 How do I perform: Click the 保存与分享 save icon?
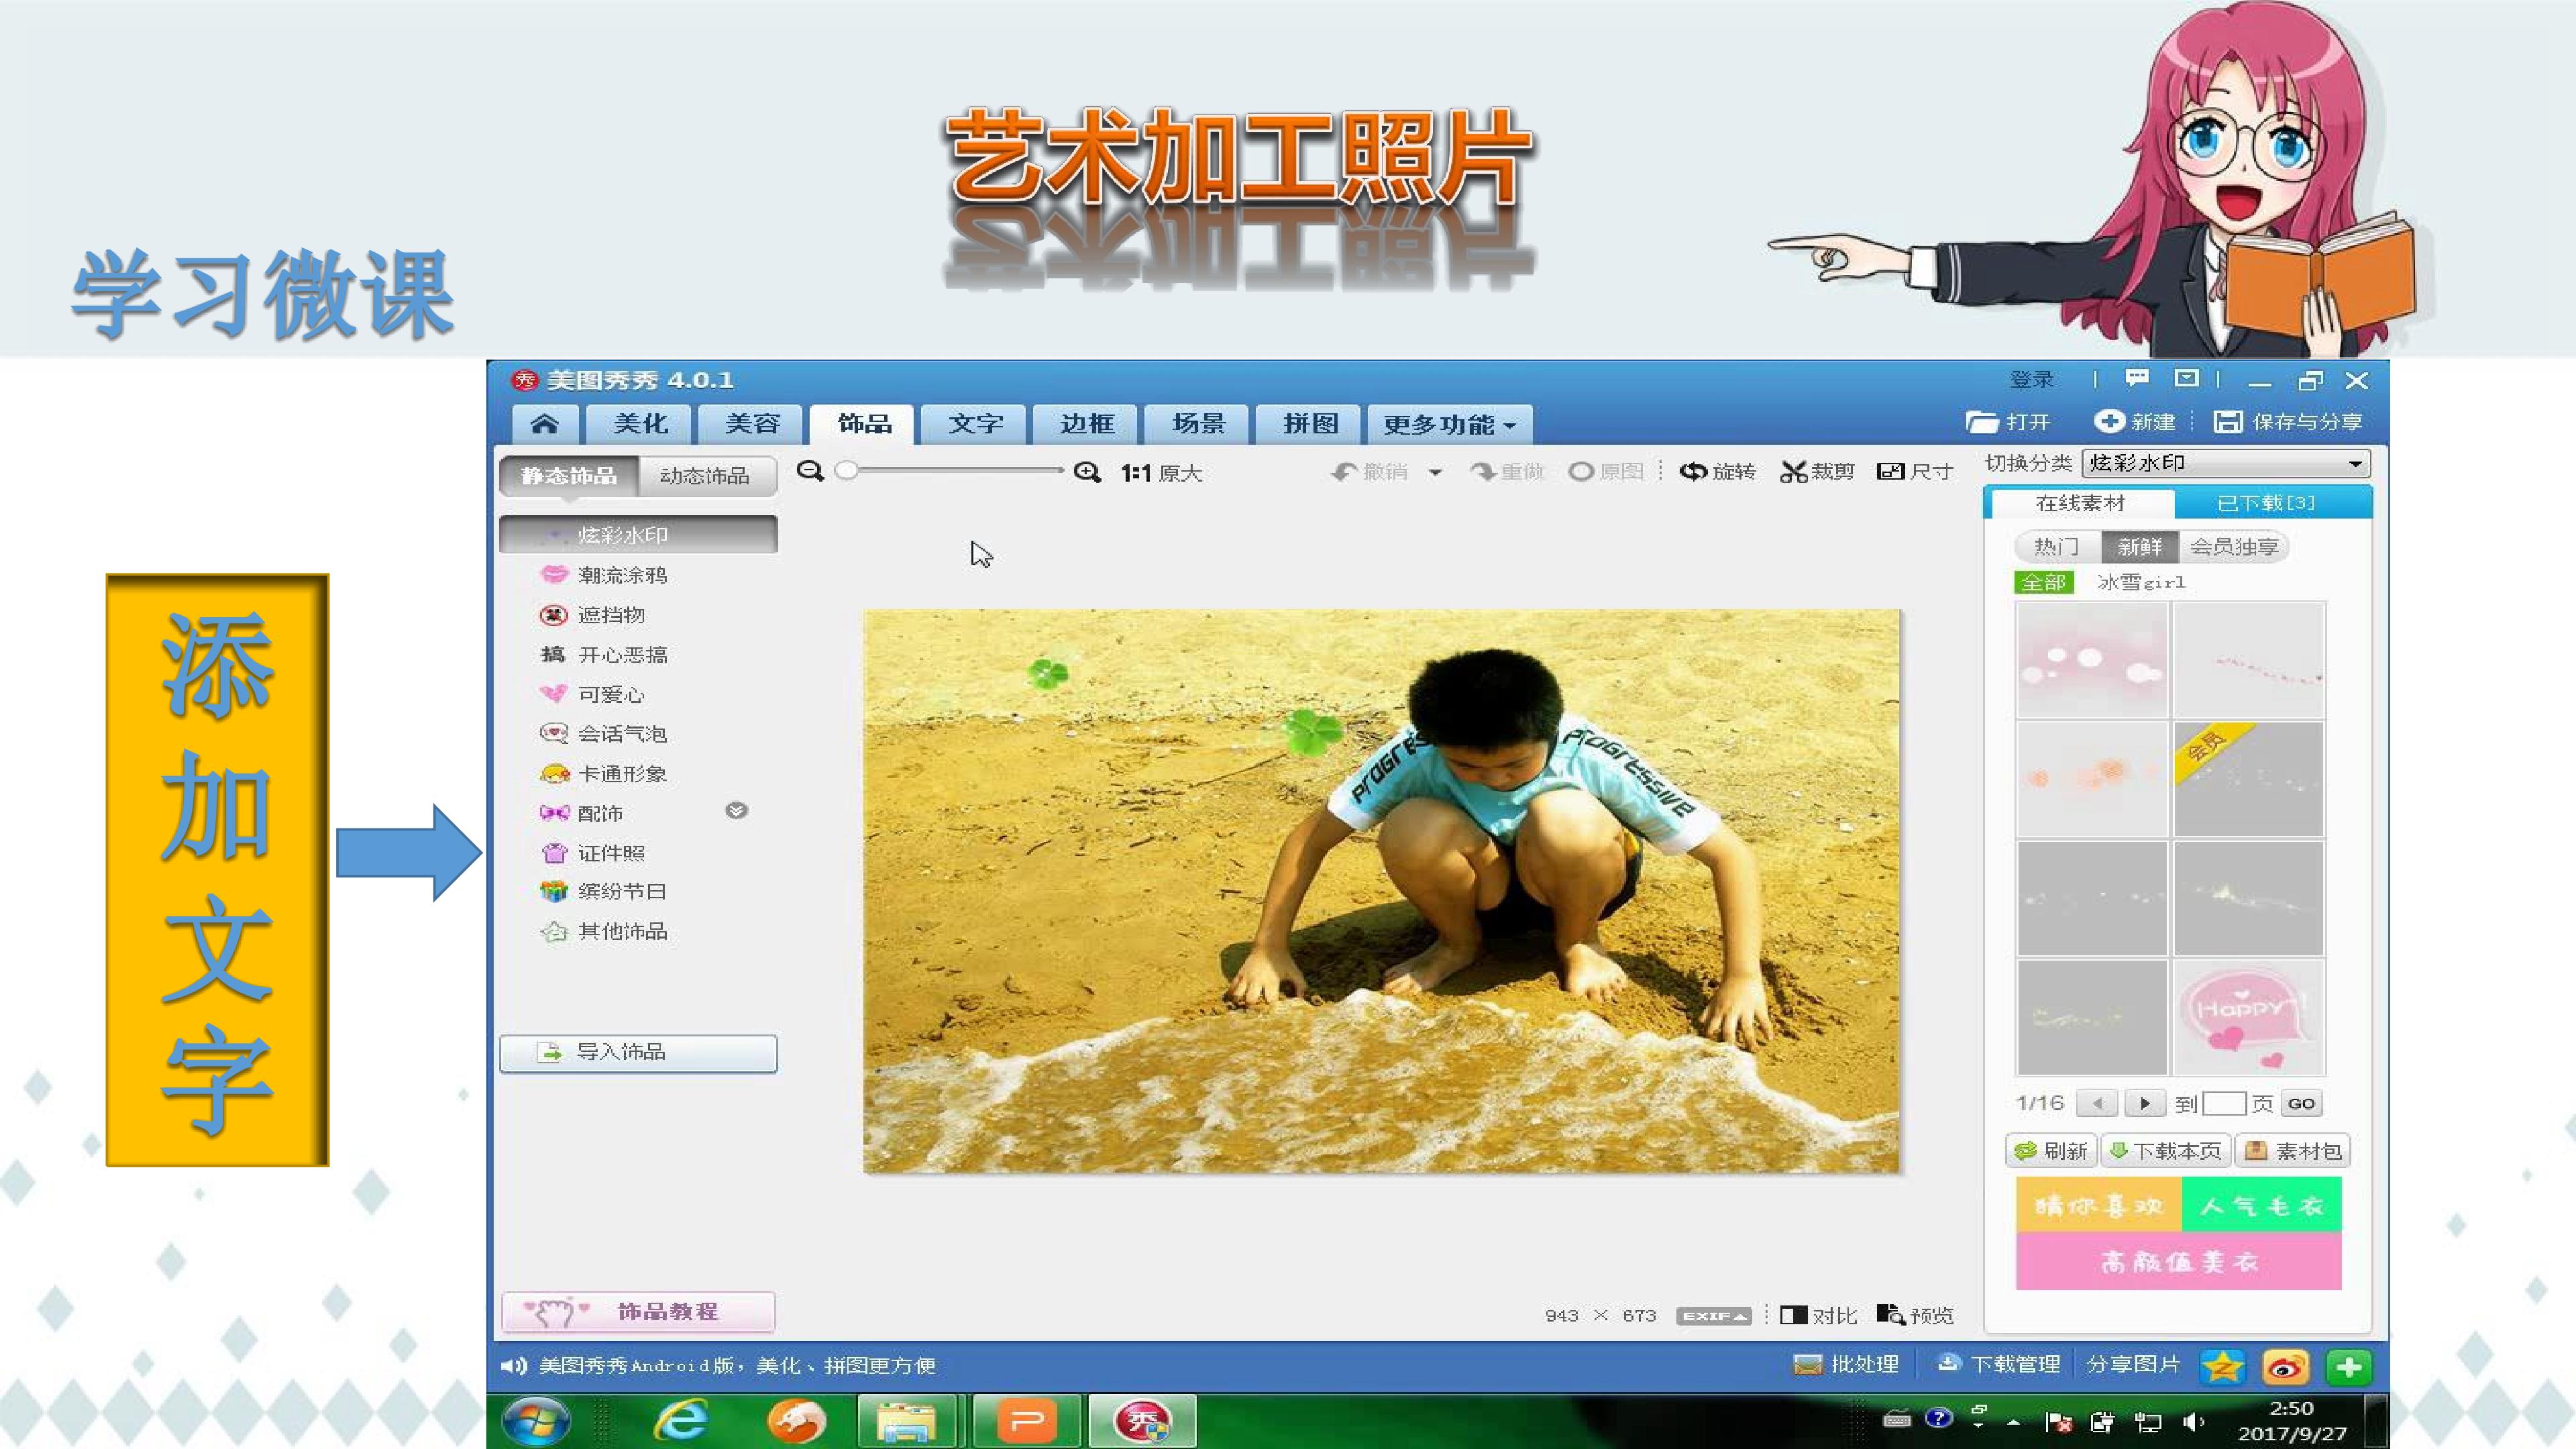(x=2228, y=422)
